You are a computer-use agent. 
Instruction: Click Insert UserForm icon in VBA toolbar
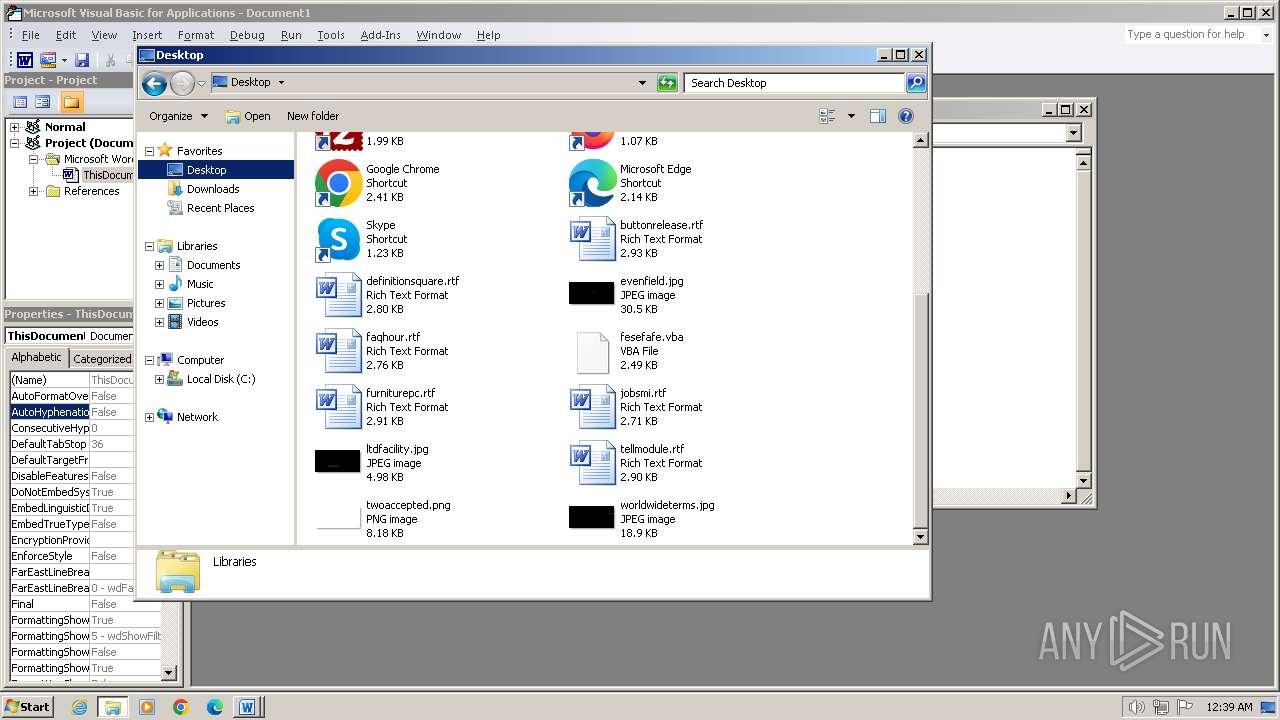[x=47, y=60]
